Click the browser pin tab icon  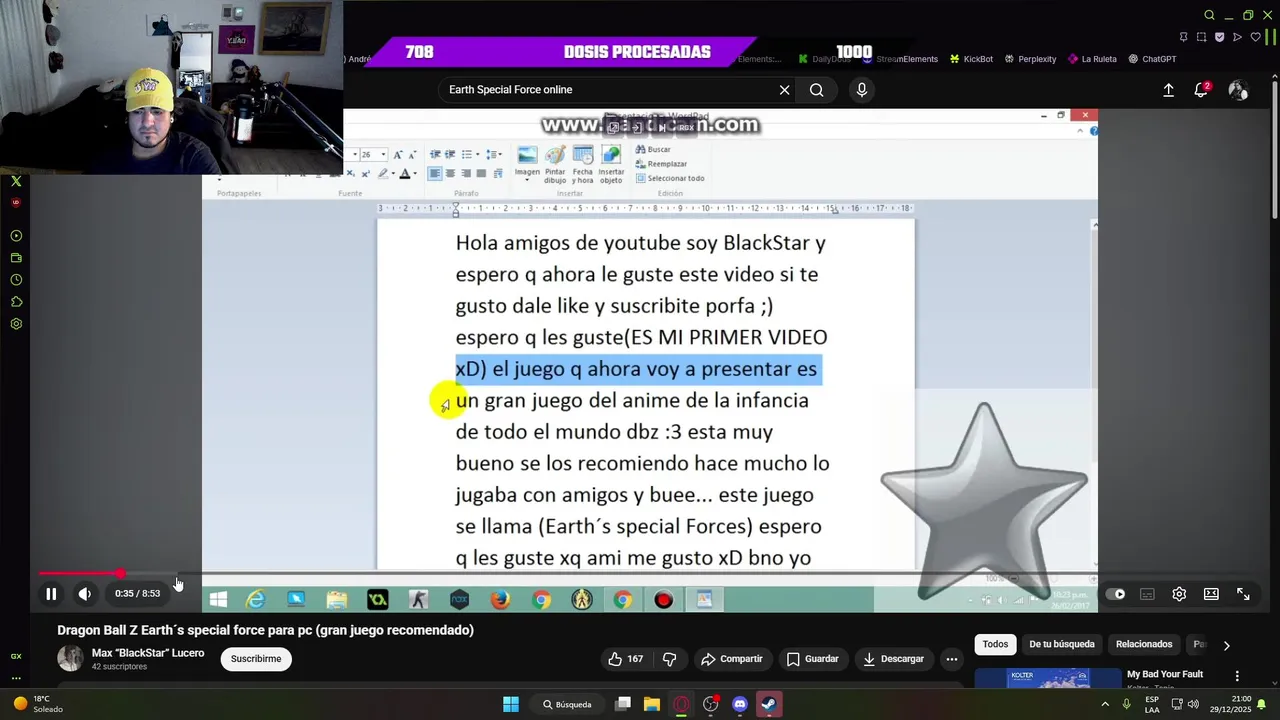(x=1183, y=37)
